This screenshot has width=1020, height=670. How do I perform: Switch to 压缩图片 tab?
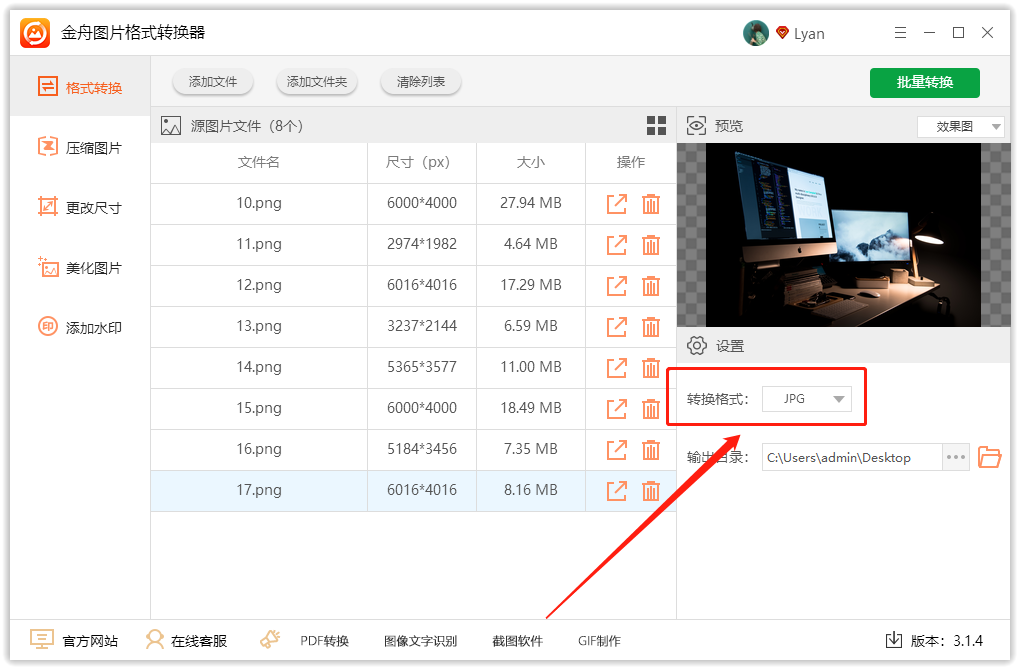point(80,148)
